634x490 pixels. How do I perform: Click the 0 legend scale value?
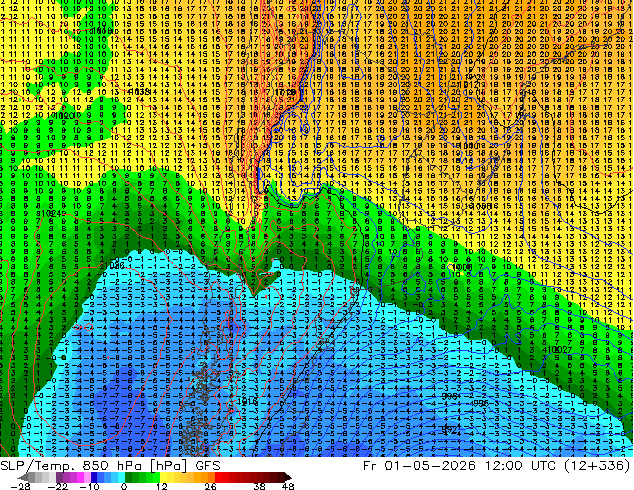(x=124, y=486)
